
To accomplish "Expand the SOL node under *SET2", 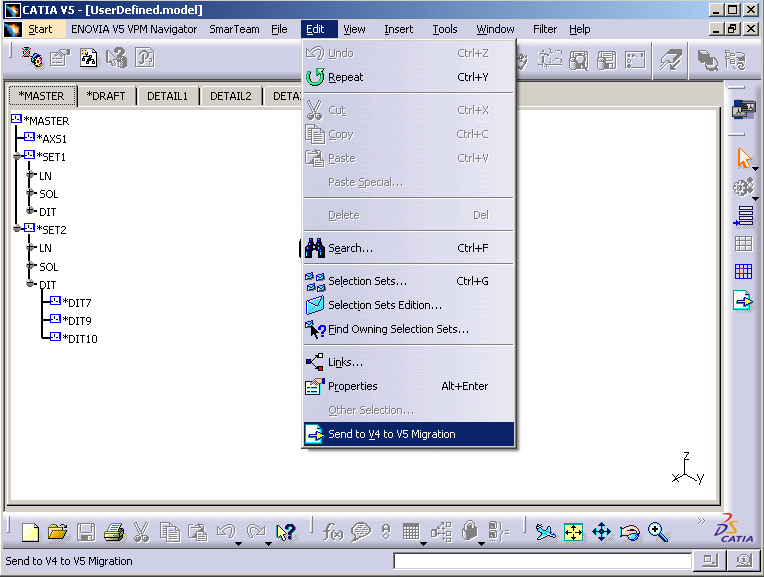I will point(31,267).
